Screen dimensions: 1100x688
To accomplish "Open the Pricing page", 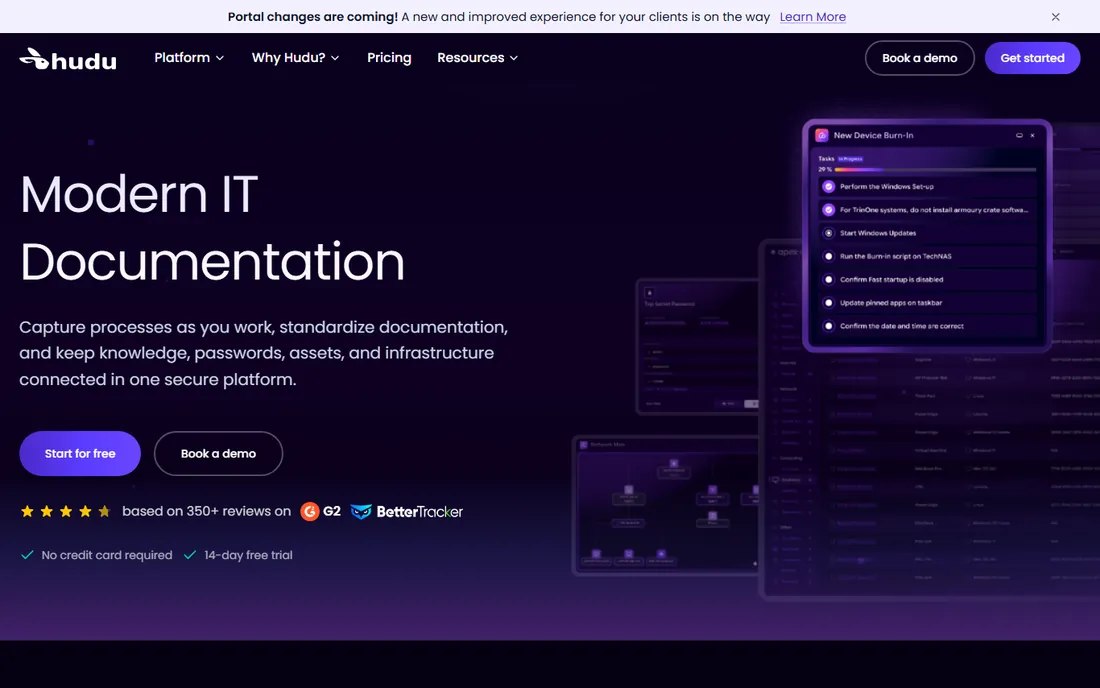I will point(389,58).
